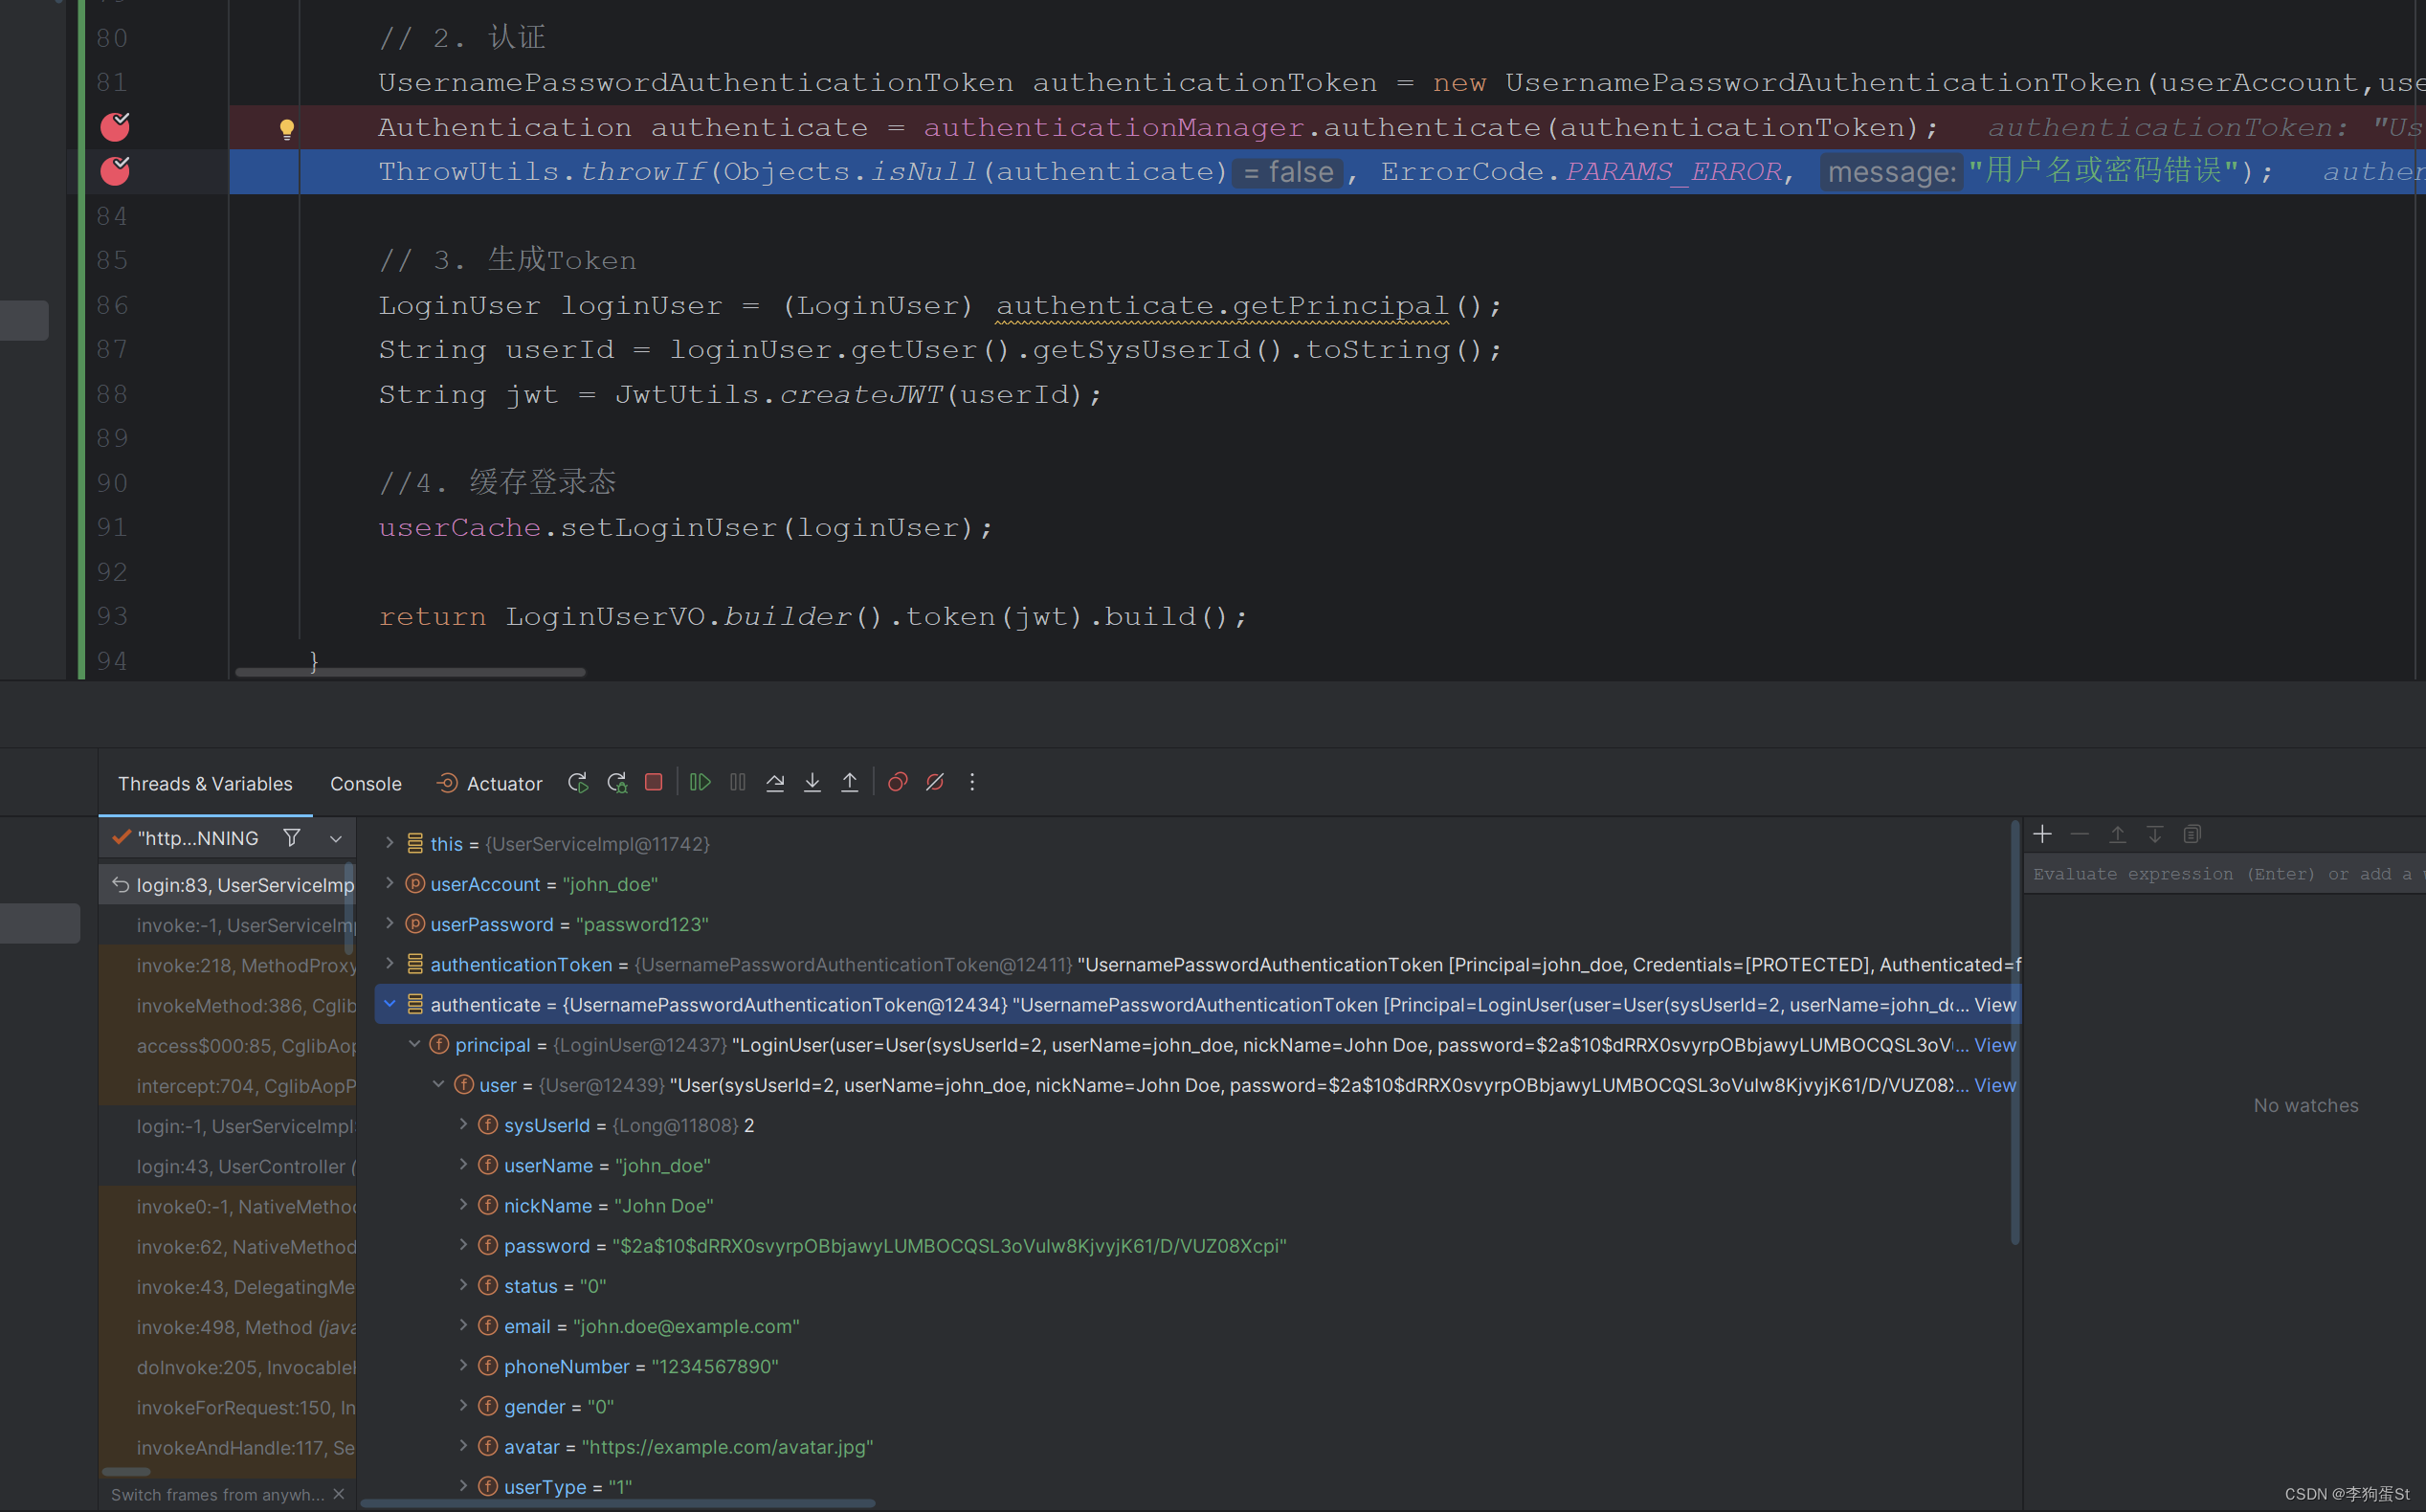Select frame intercept:704, CglibAopProxy

click(228, 1086)
